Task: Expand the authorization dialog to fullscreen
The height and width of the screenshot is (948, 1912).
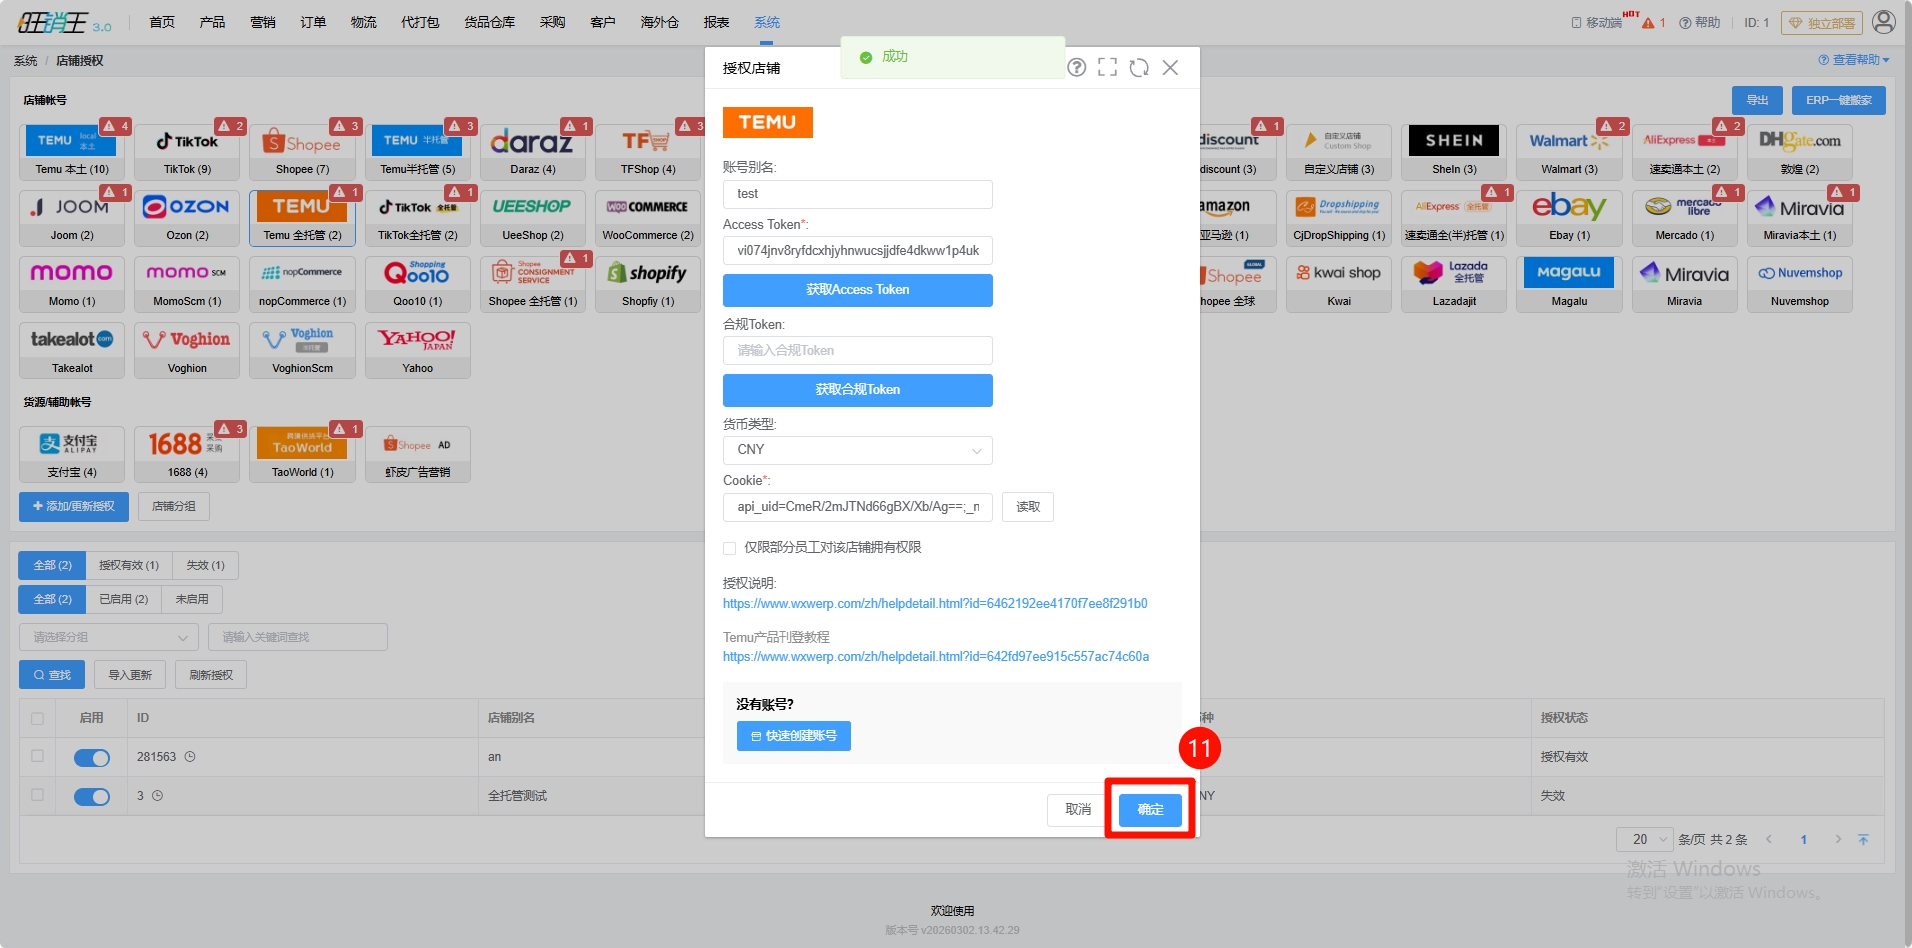Action: pos(1107,68)
